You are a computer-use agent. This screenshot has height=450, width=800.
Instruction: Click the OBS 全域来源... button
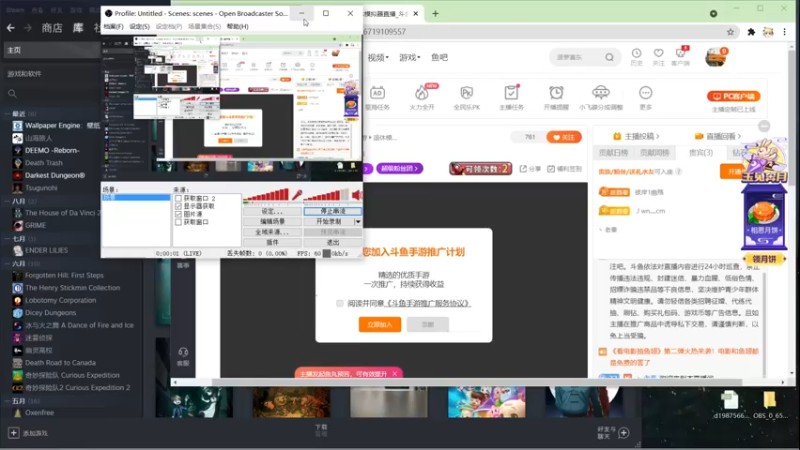coord(272,232)
